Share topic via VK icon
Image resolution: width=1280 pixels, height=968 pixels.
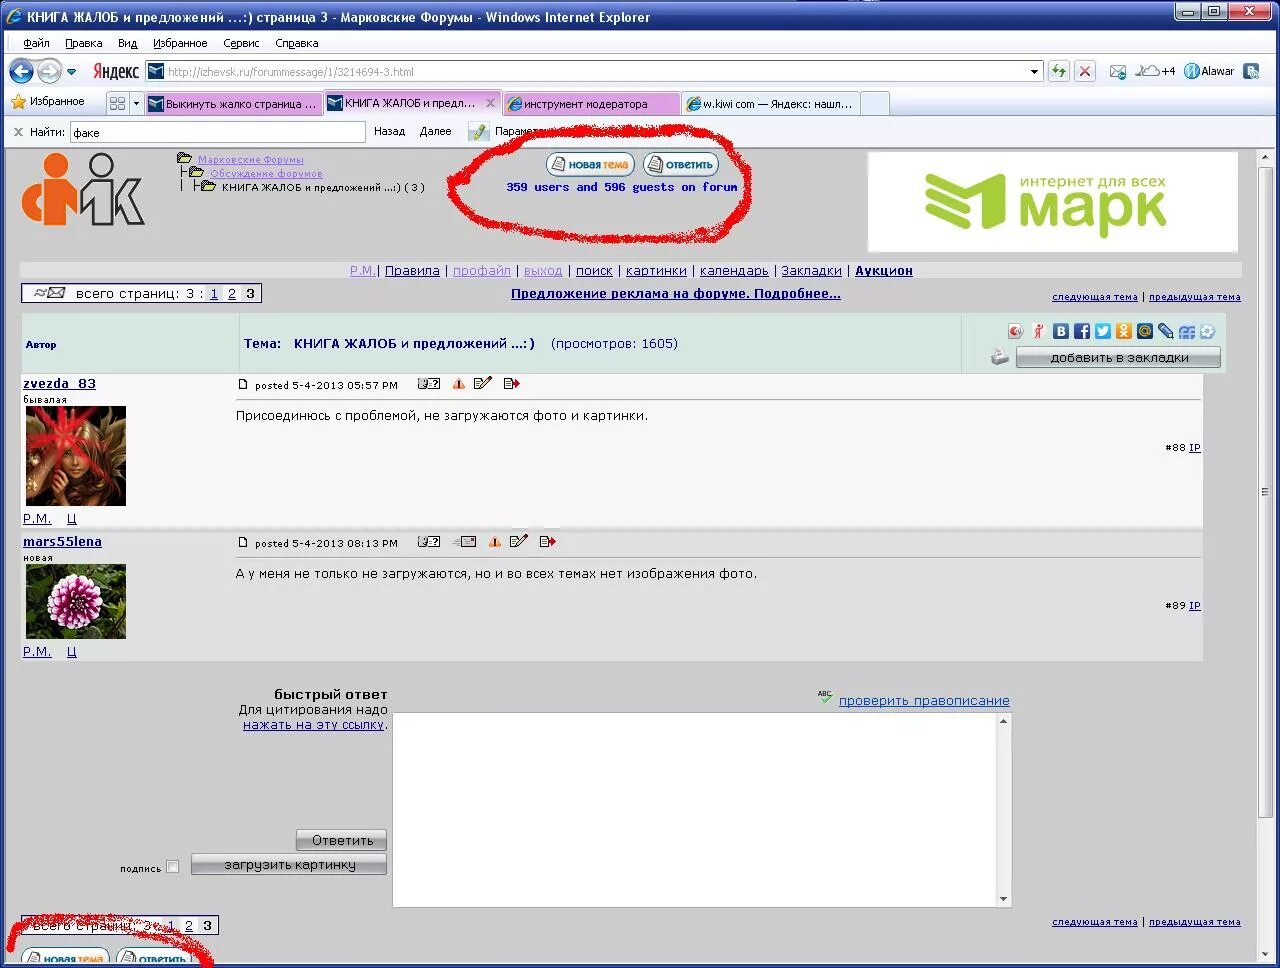coord(1060,331)
